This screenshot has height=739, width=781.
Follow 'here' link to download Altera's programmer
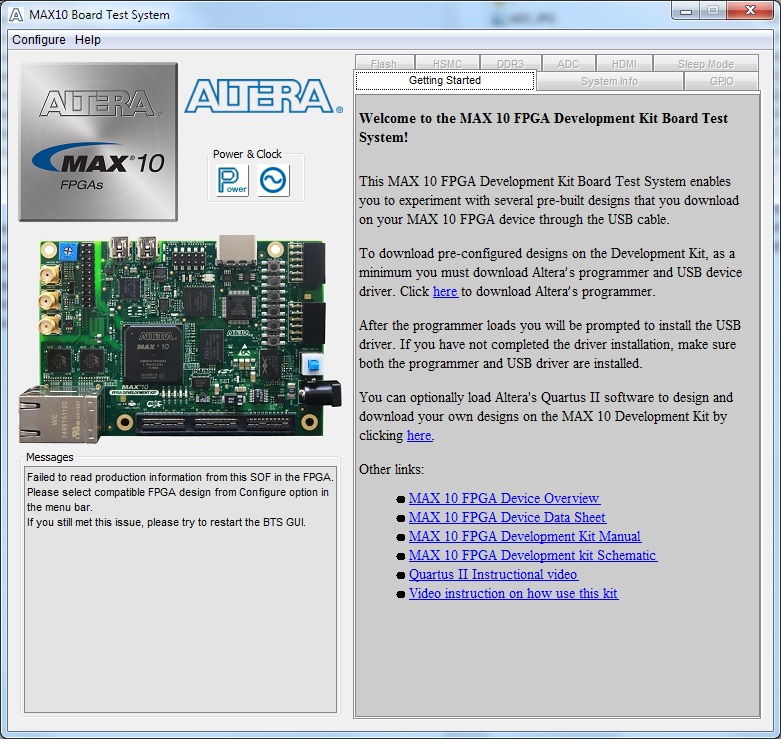click(x=445, y=291)
